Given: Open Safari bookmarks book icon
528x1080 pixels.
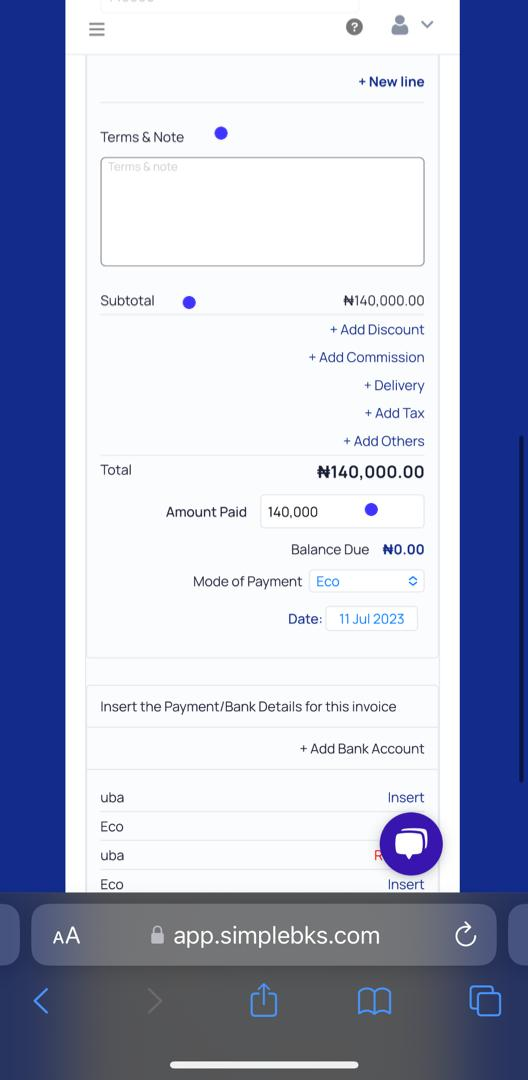Looking at the screenshot, I should pyautogui.click(x=374, y=1001).
